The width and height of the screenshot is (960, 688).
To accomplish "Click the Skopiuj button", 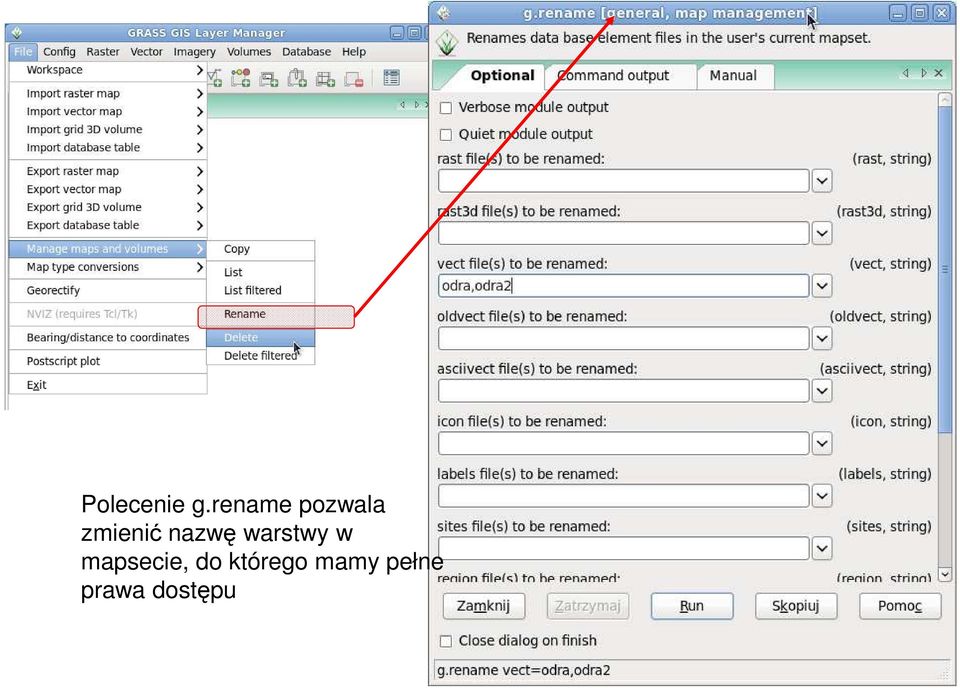I will (x=796, y=606).
